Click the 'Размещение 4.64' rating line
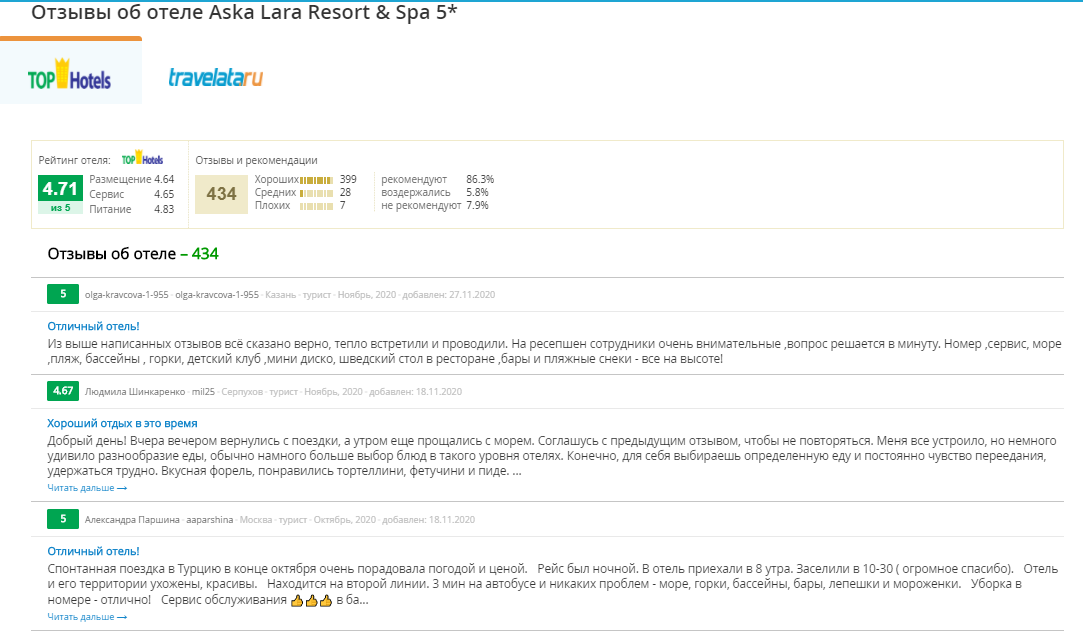This screenshot has height=636, width=1083. [x=131, y=180]
